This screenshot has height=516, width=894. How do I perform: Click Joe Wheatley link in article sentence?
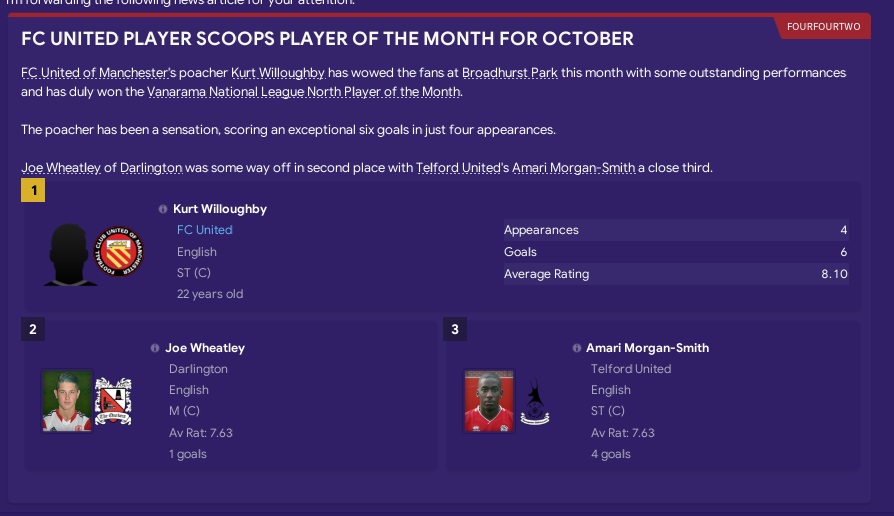[x=61, y=168]
